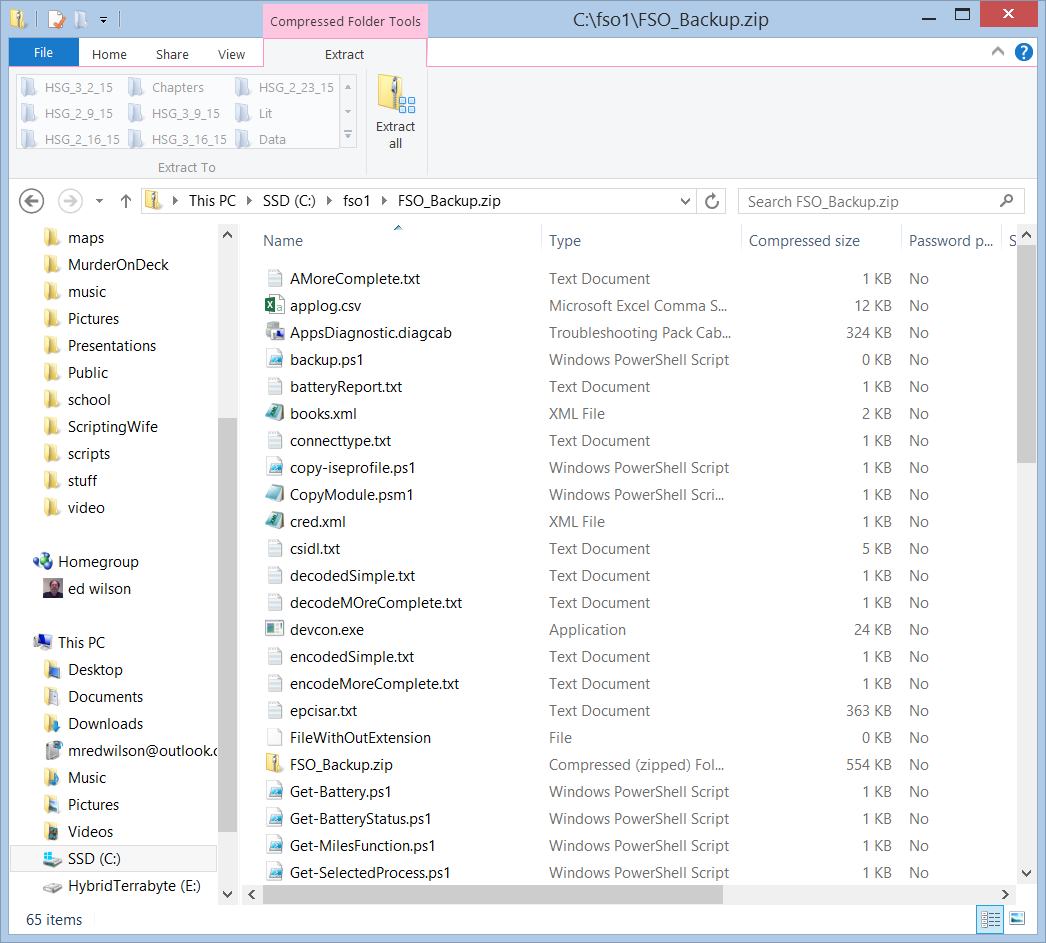Image resolution: width=1046 pixels, height=943 pixels.
Task: Open Downloads in navigation pane
Action: click(x=105, y=724)
